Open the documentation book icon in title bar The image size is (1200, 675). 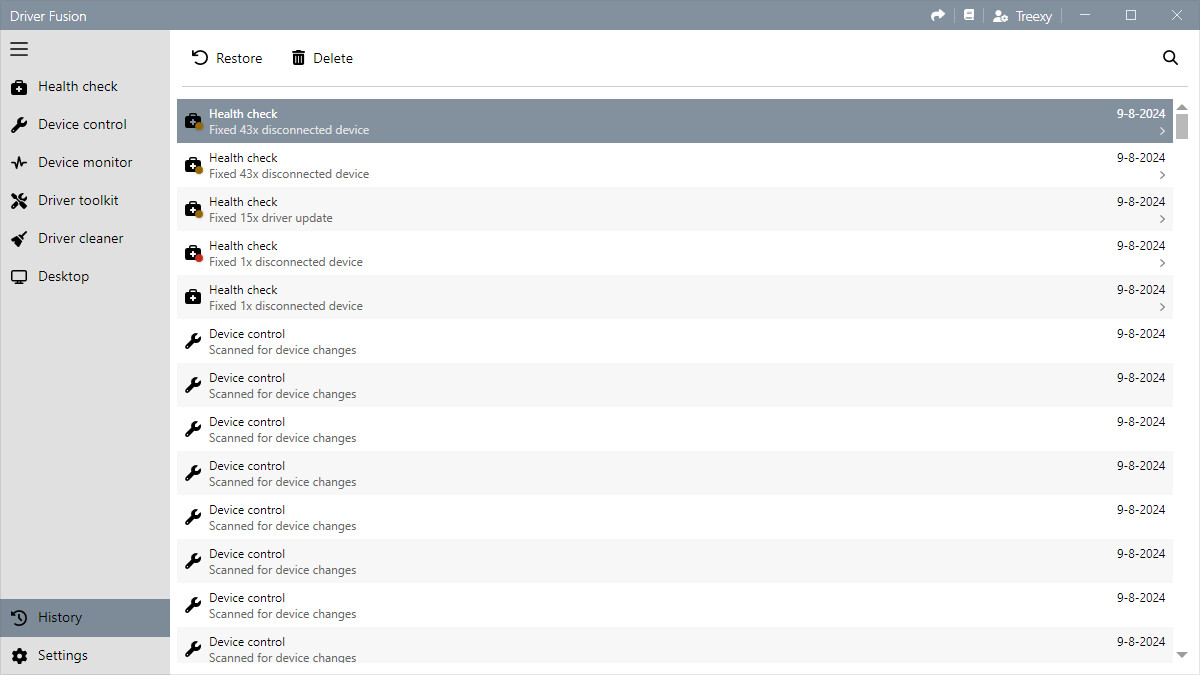968,15
